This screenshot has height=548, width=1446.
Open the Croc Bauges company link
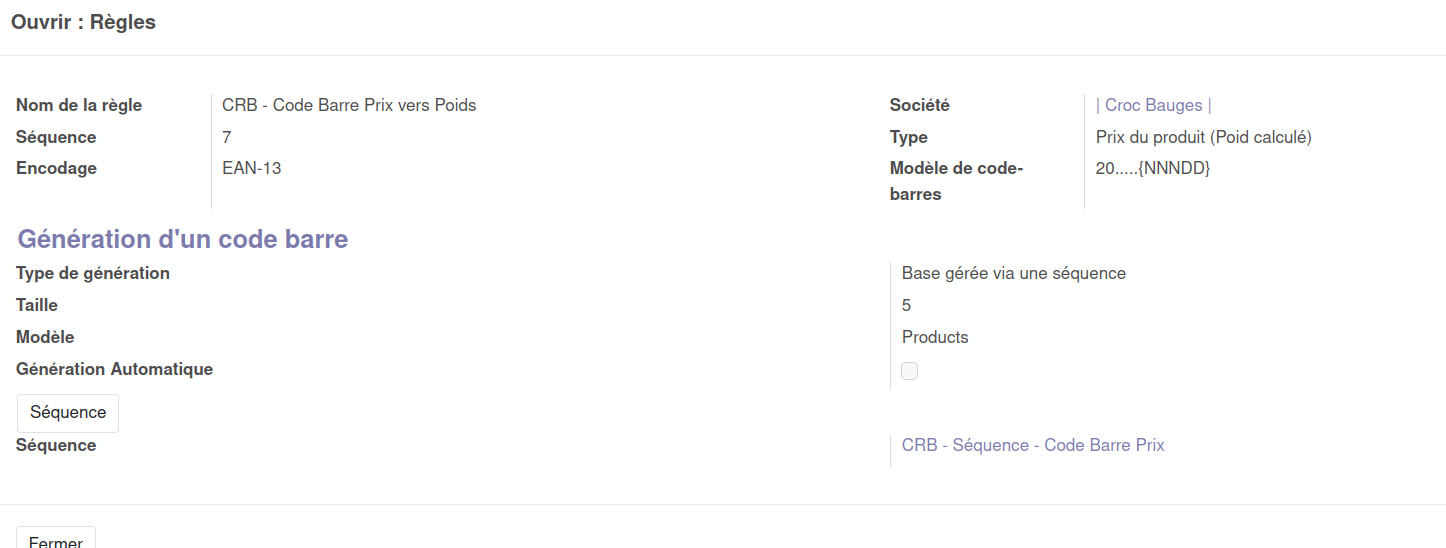click(1153, 105)
